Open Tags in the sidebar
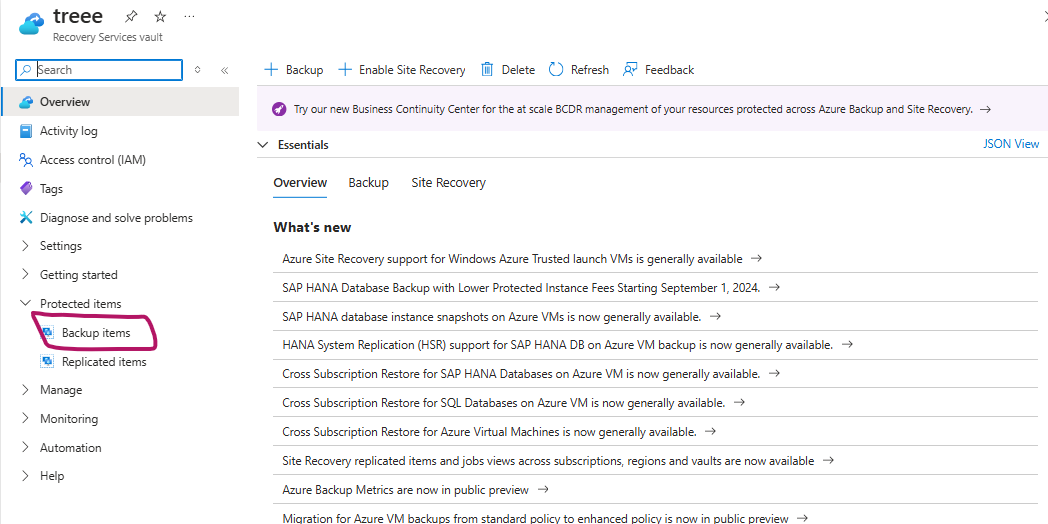 coord(51,189)
